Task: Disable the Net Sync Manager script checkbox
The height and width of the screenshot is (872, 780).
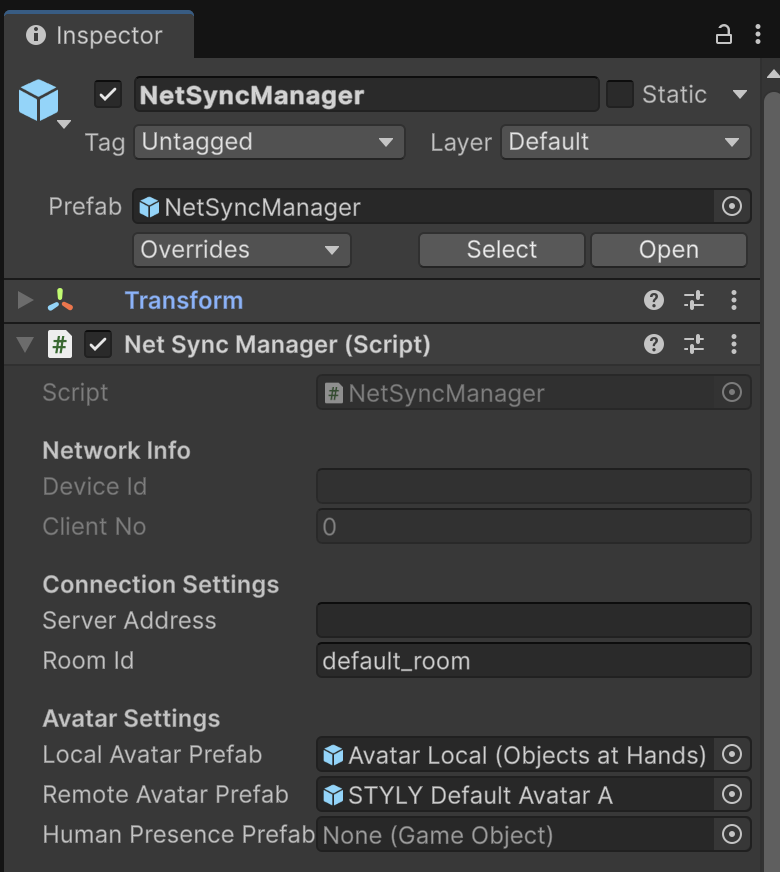Action: tap(96, 343)
